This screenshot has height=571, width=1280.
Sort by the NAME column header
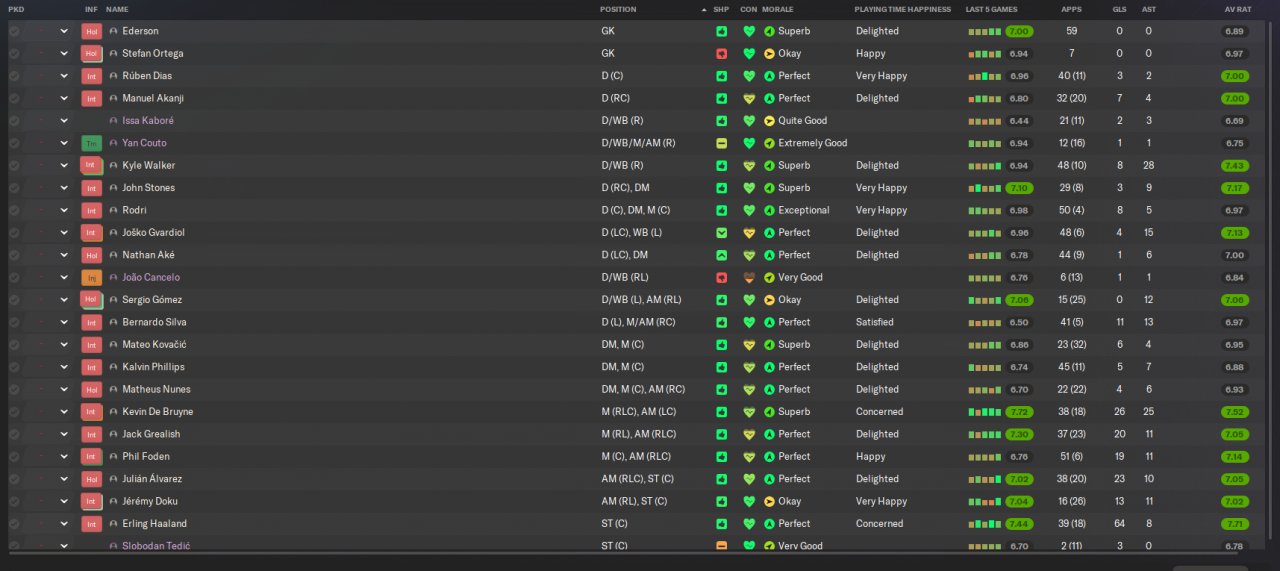117,9
